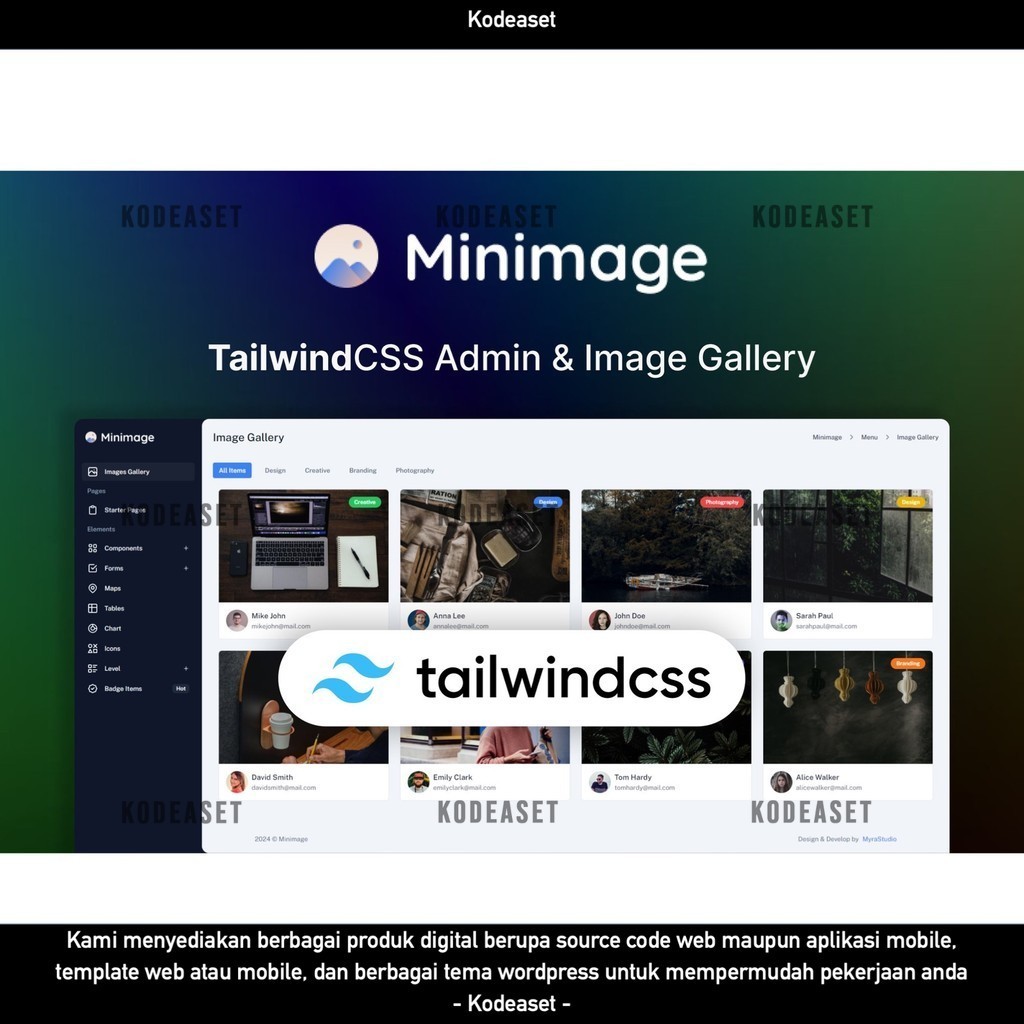The height and width of the screenshot is (1024, 1024).
Task: Select the Chart icon in sidebar
Action: click(x=92, y=628)
